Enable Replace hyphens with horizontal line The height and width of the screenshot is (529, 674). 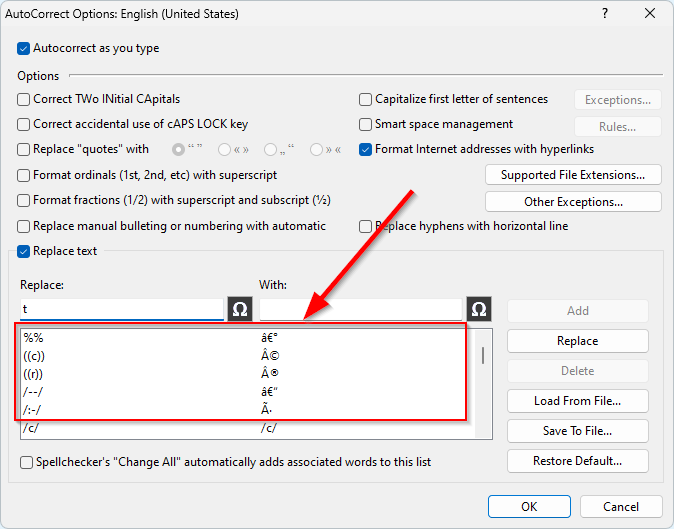(x=366, y=226)
